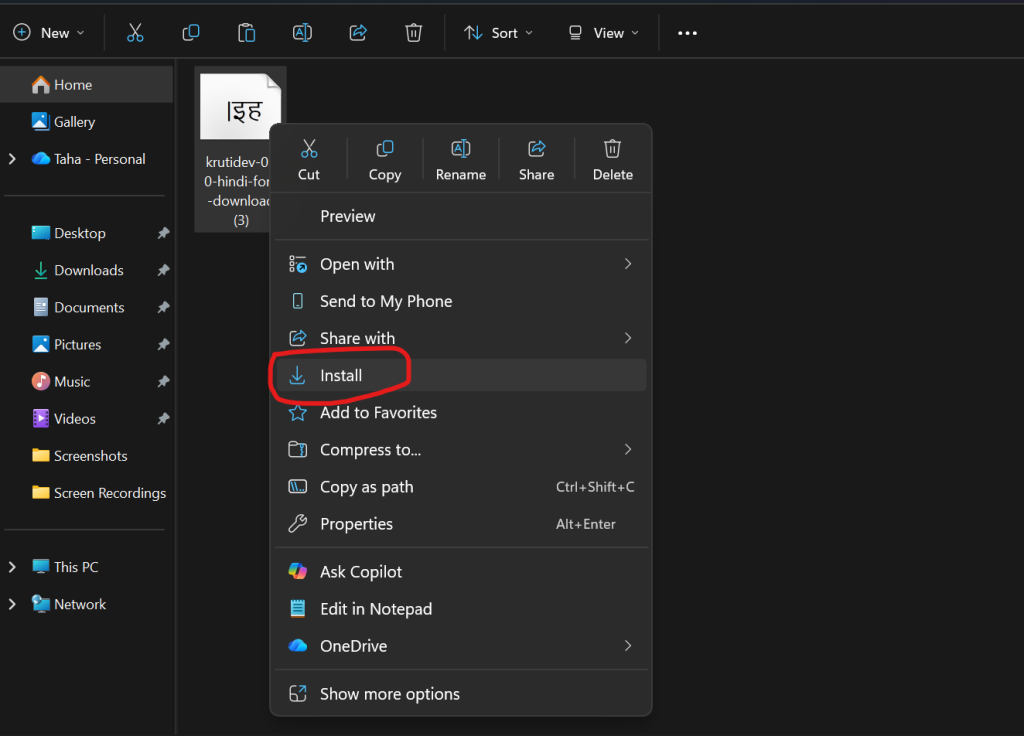Open the OneDrive submenu entry
Viewport: 1024px width, 736px height.
461,646
